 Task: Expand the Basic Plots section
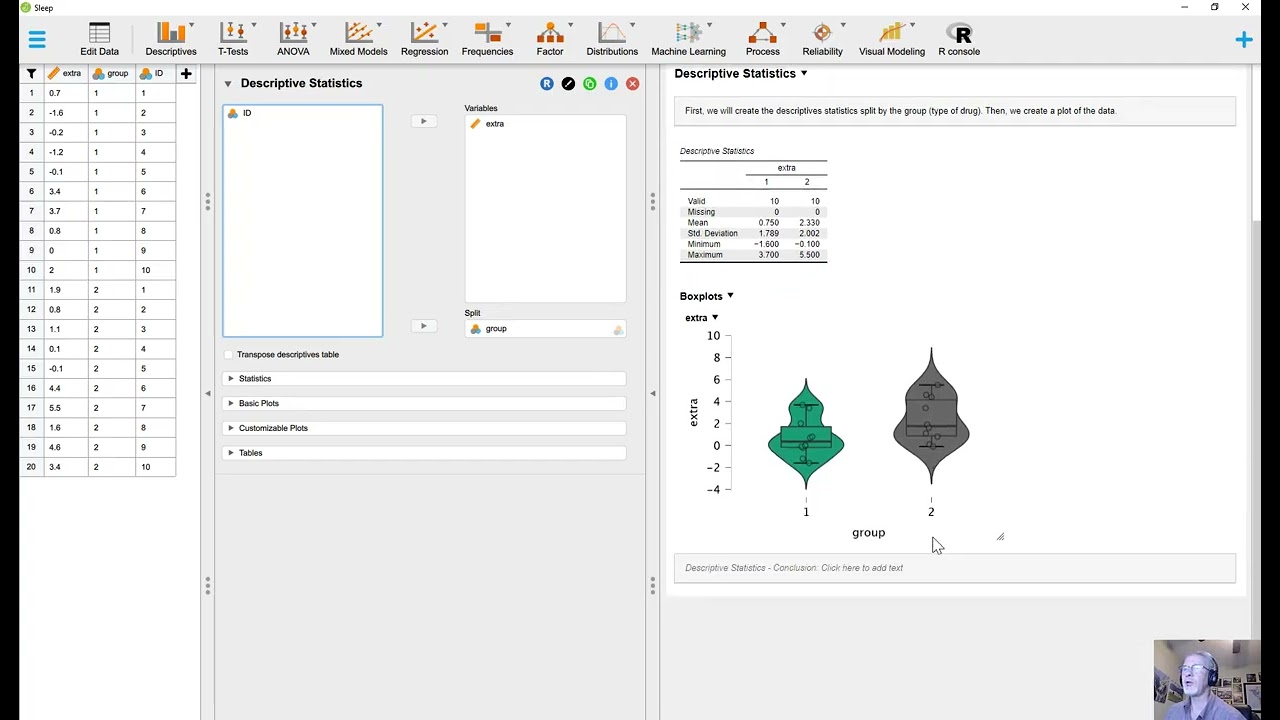pos(424,403)
